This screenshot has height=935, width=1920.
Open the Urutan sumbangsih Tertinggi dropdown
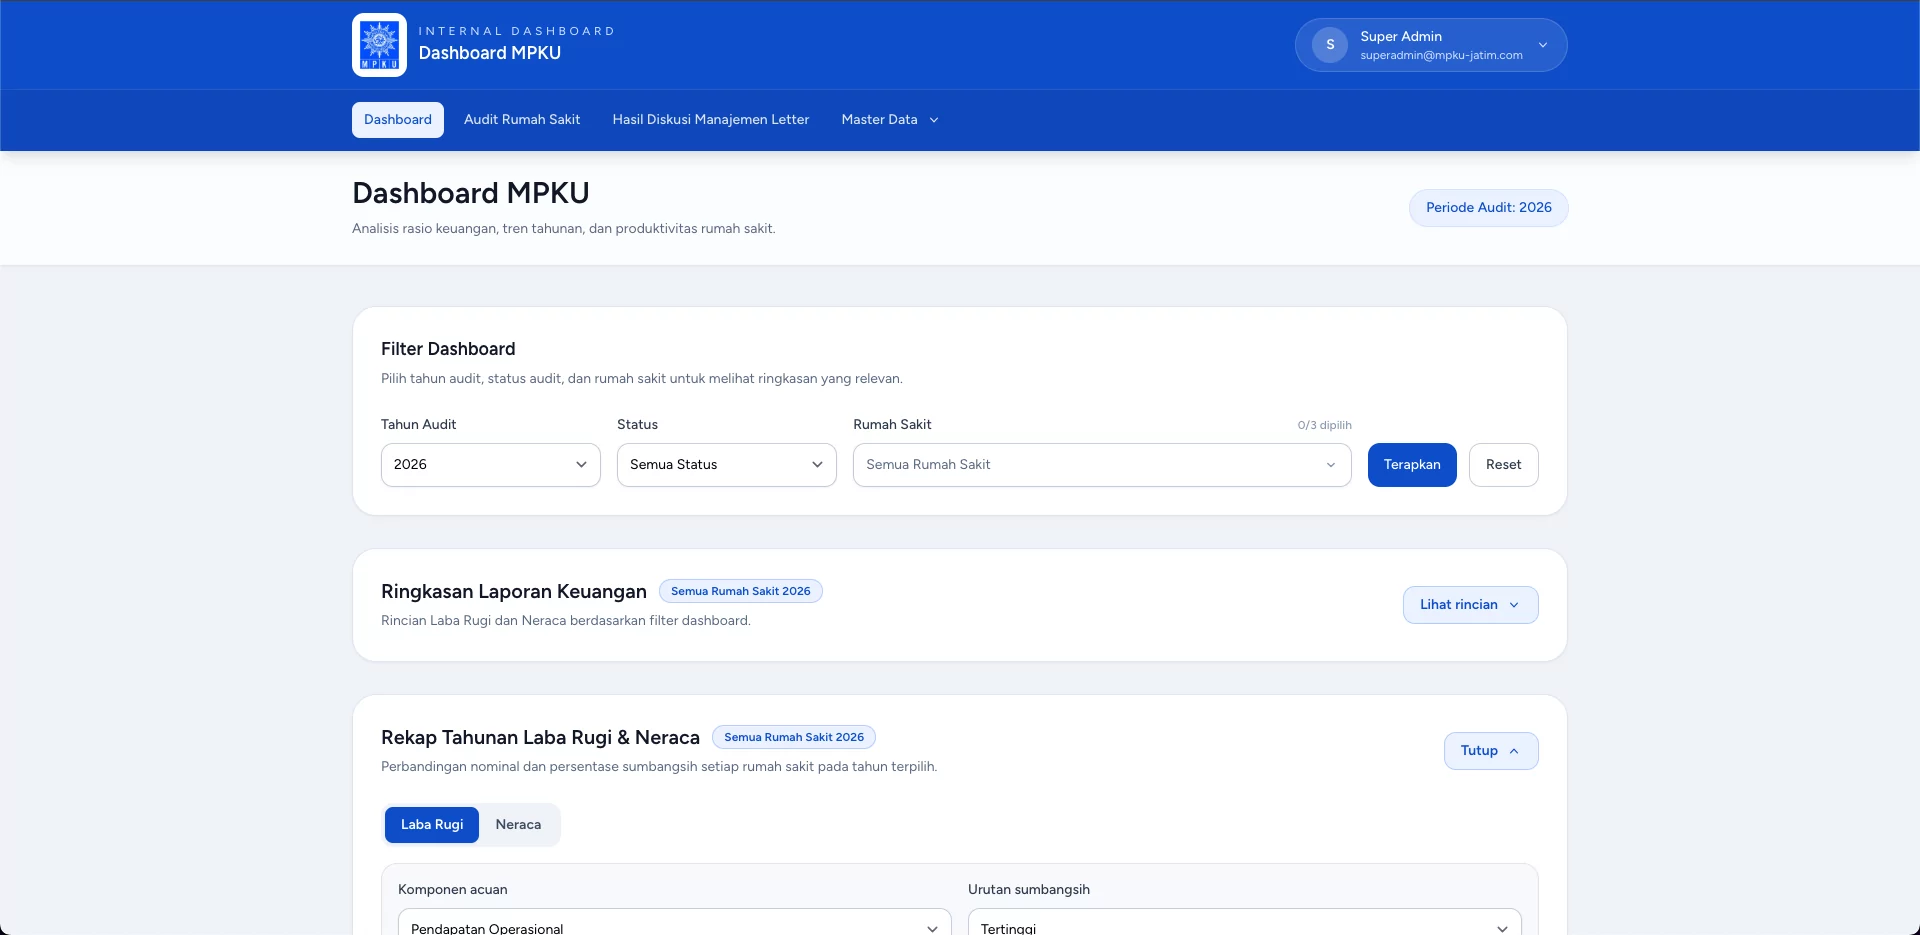pos(1245,922)
